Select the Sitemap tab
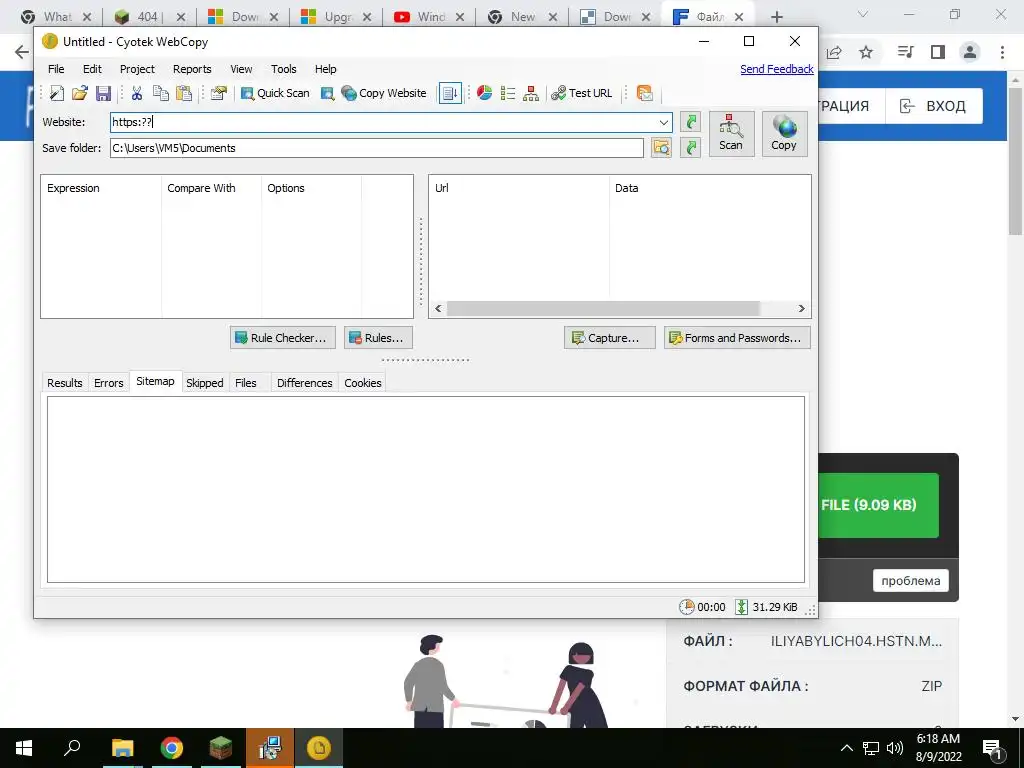This screenshot has width=1024, height=768. (155, 381)
